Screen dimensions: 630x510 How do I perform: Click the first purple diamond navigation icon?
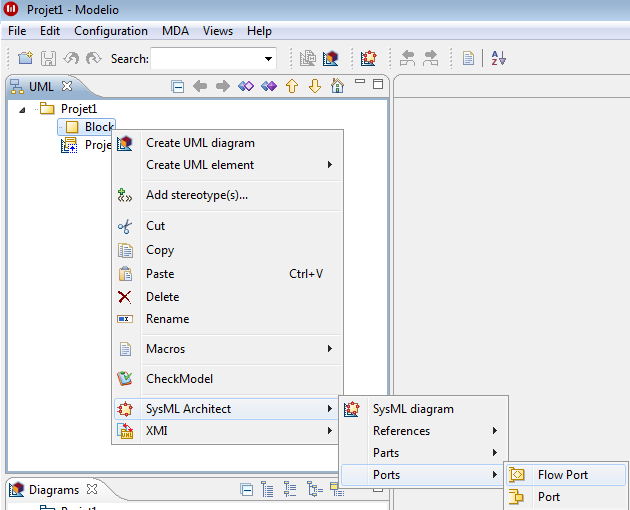[246, 86]
